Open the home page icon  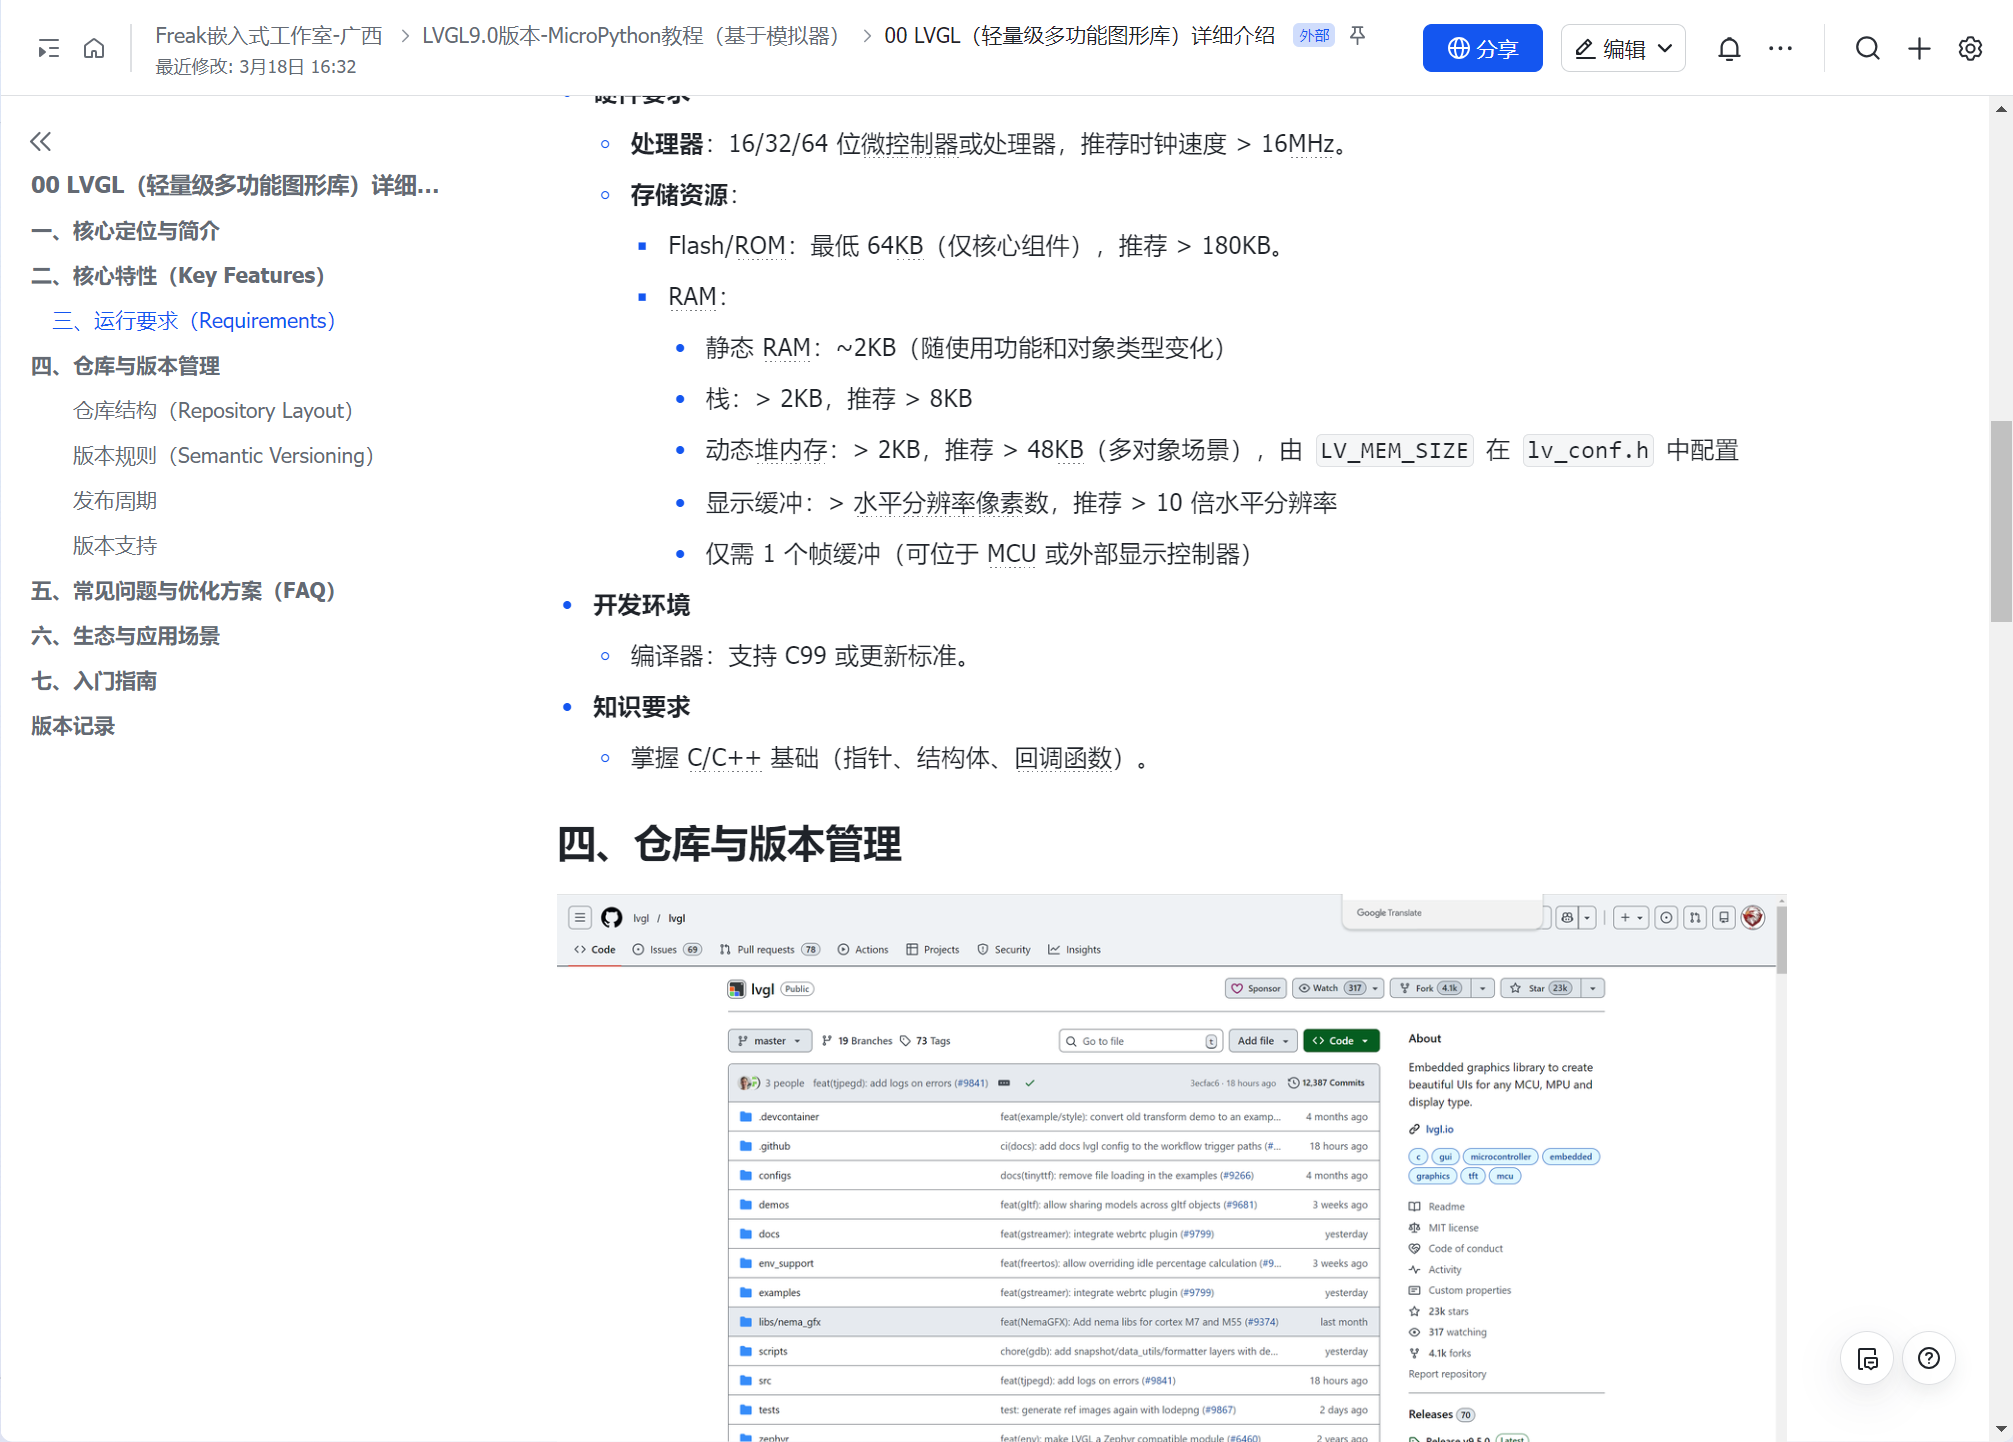point(94,47)
